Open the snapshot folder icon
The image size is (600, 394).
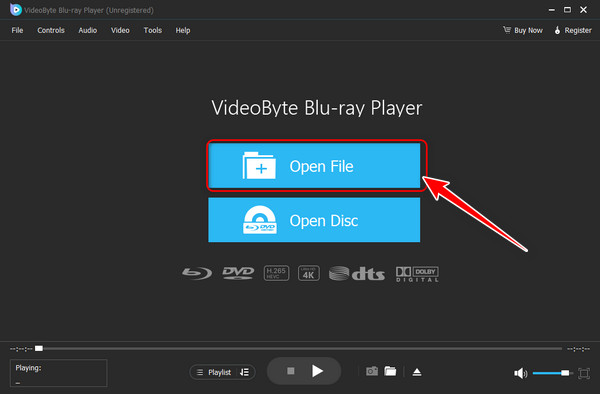(390, 371)
